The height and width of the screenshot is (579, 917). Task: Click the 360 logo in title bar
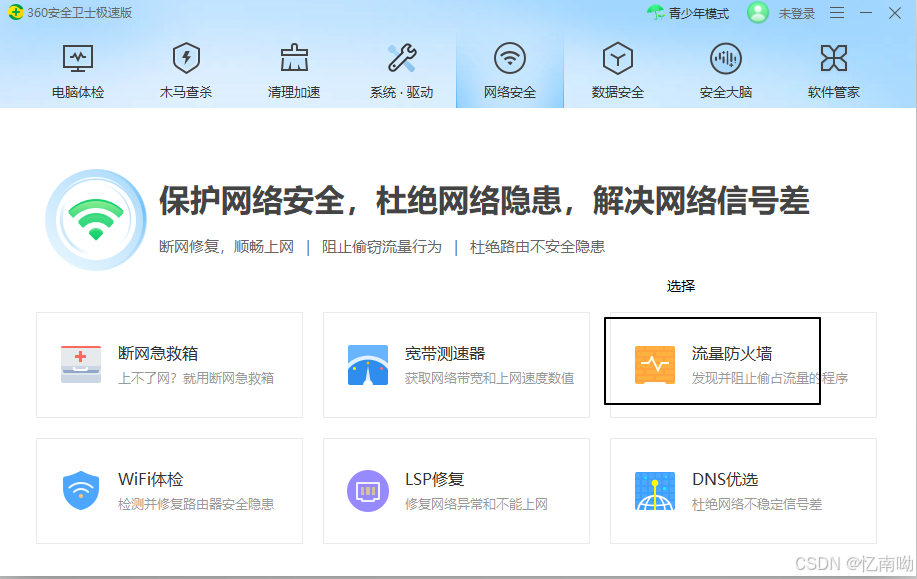pos(16,12)
